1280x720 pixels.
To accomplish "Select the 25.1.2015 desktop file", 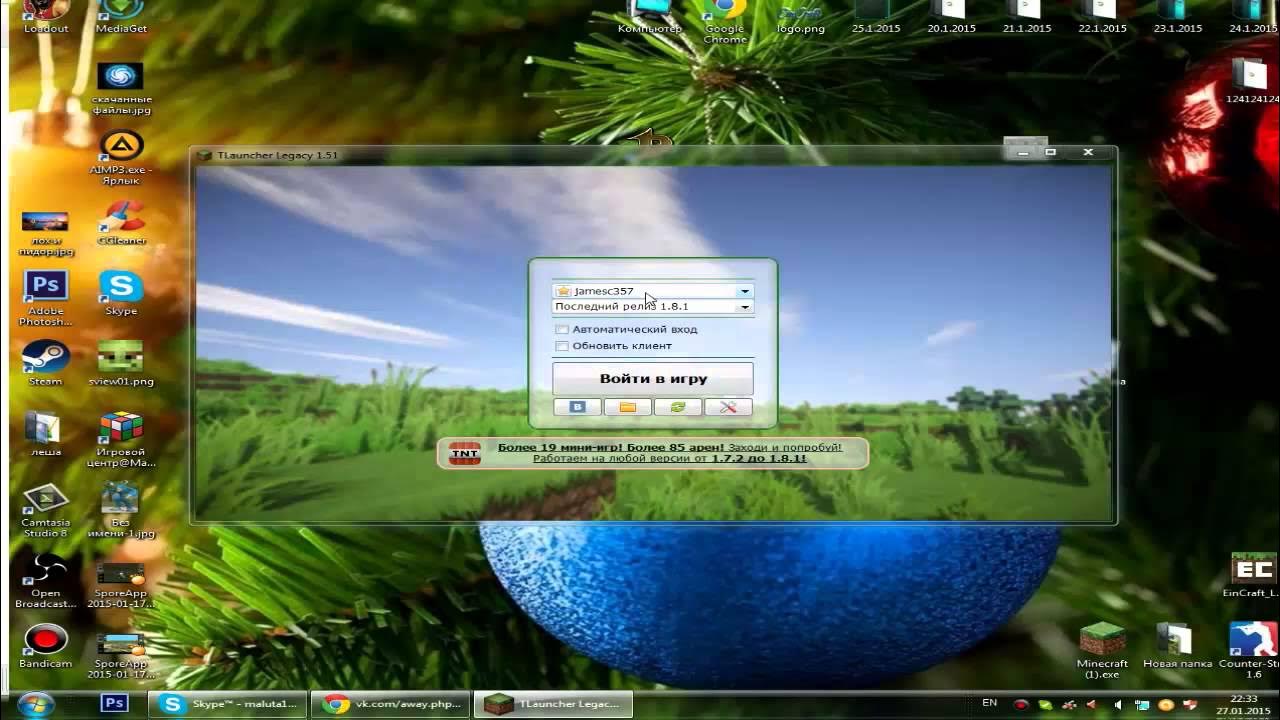I will [876, 17].
